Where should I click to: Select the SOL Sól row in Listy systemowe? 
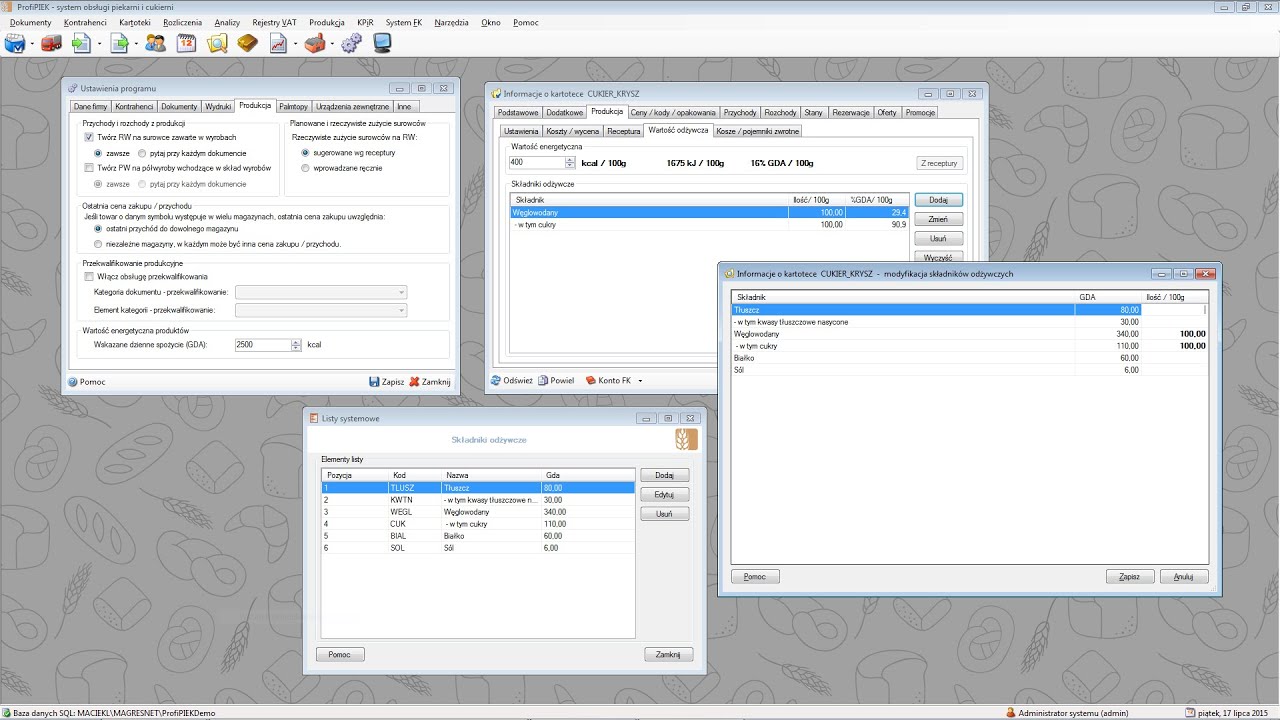(x=478, y=548)
